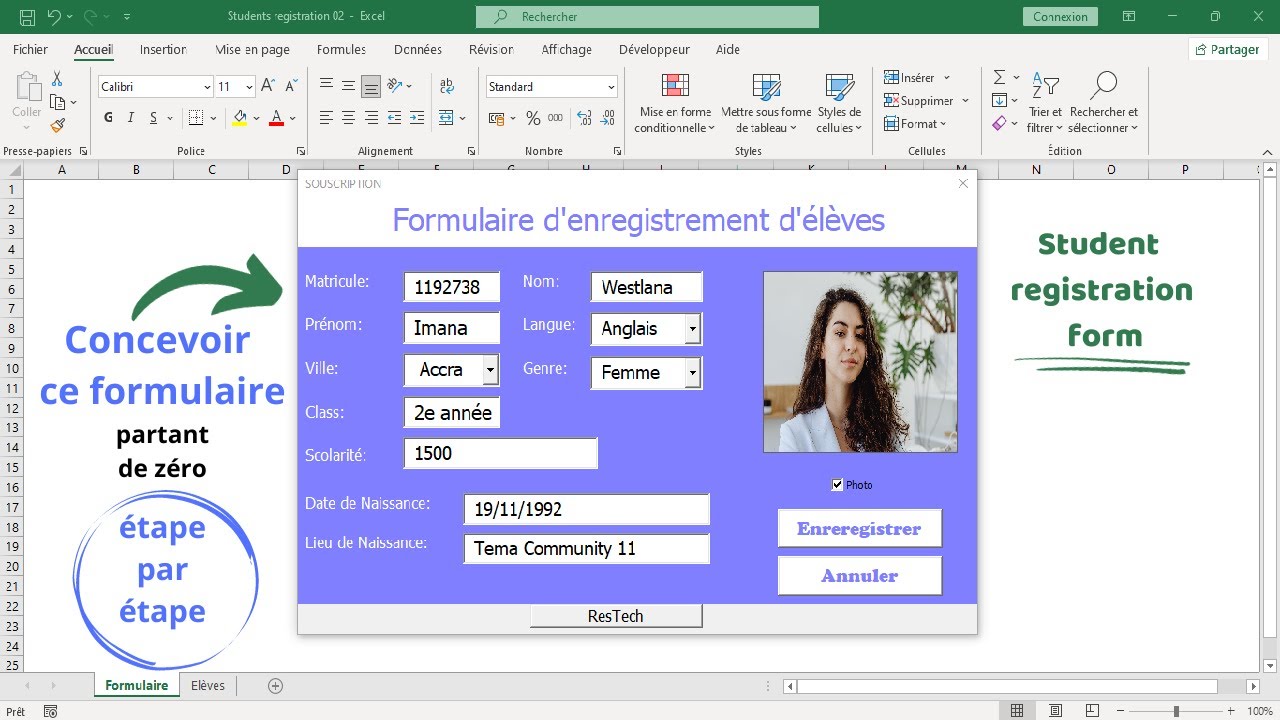Click the Percent style icon
This screenshot has height=720, width=1280.
tap(533, 118)
